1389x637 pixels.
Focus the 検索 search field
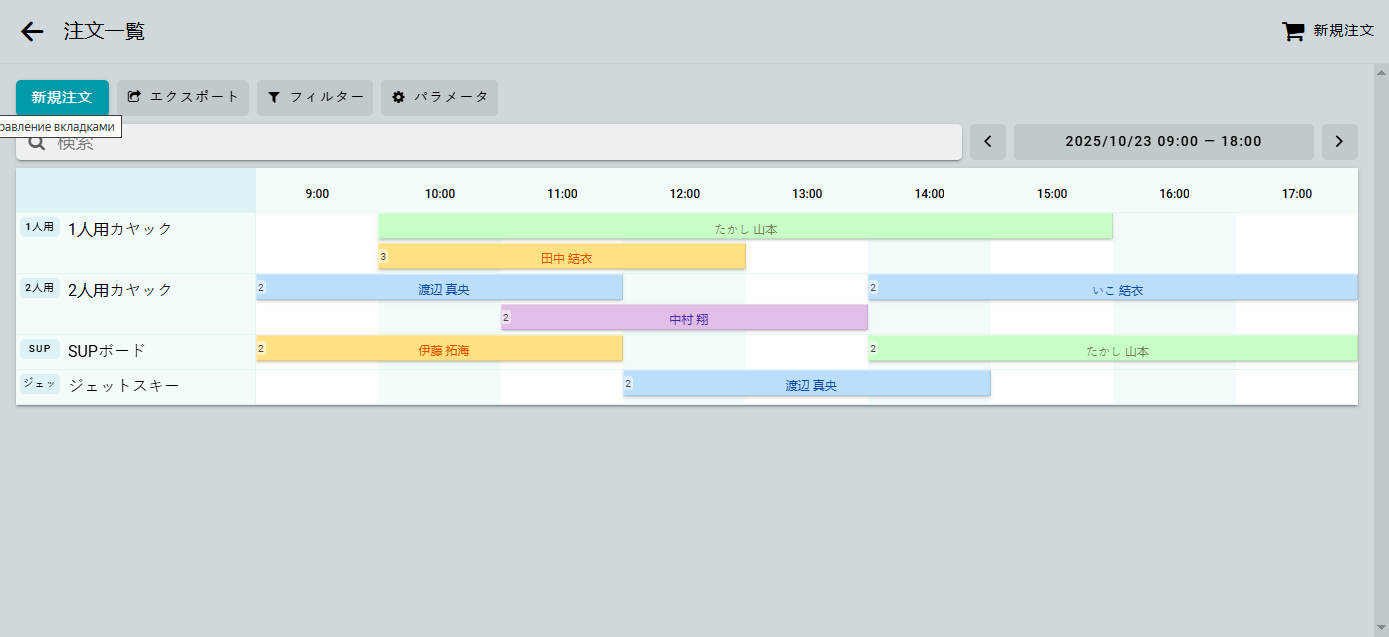[500, 142]
